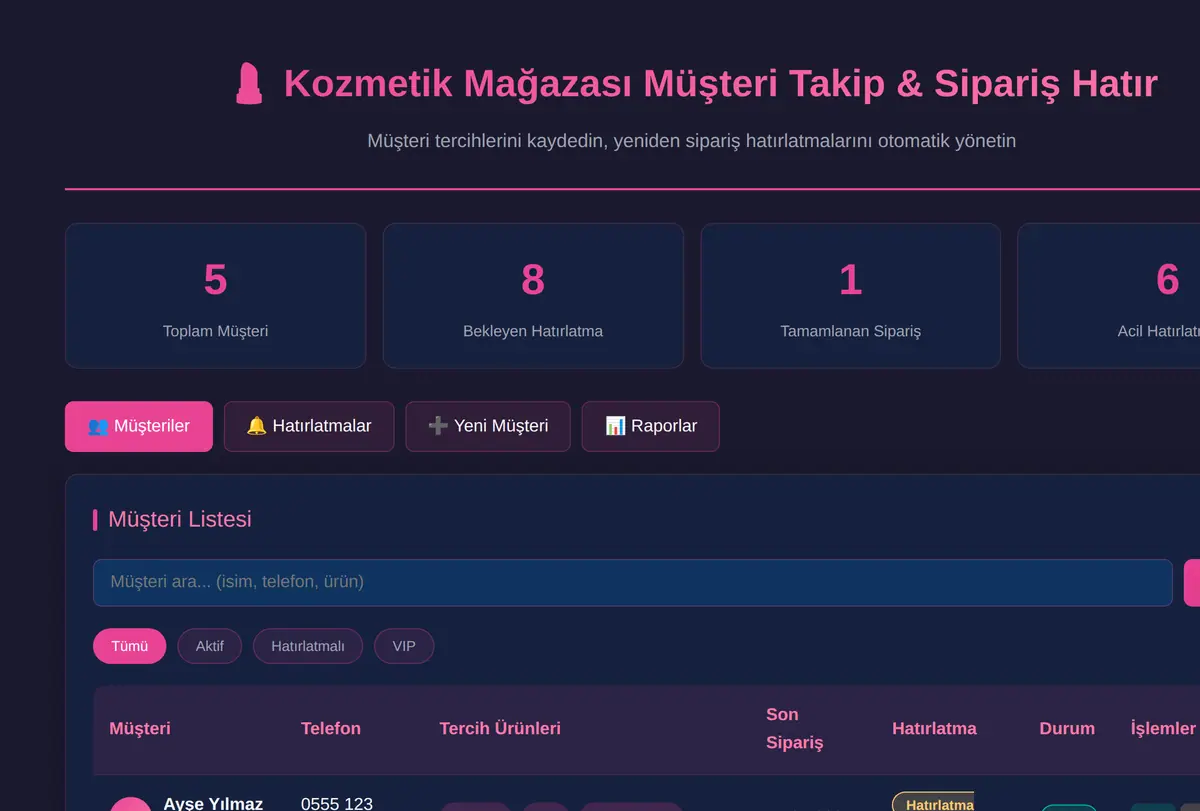This screenshot has width=1200, height=811.
Task: Click the people icon on Müşteriler
Action: tap(98, 426)
